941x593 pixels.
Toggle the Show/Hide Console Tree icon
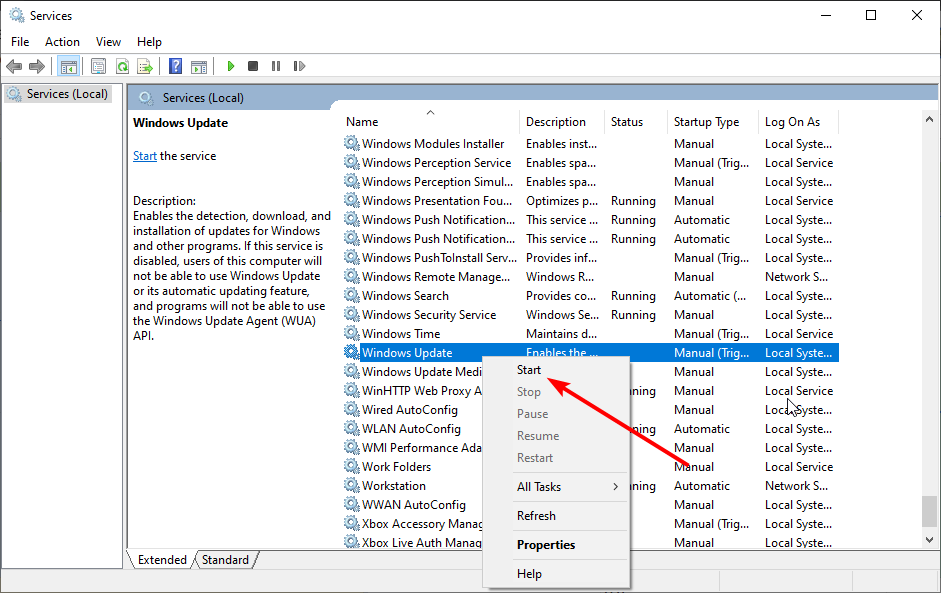[68, 66]
